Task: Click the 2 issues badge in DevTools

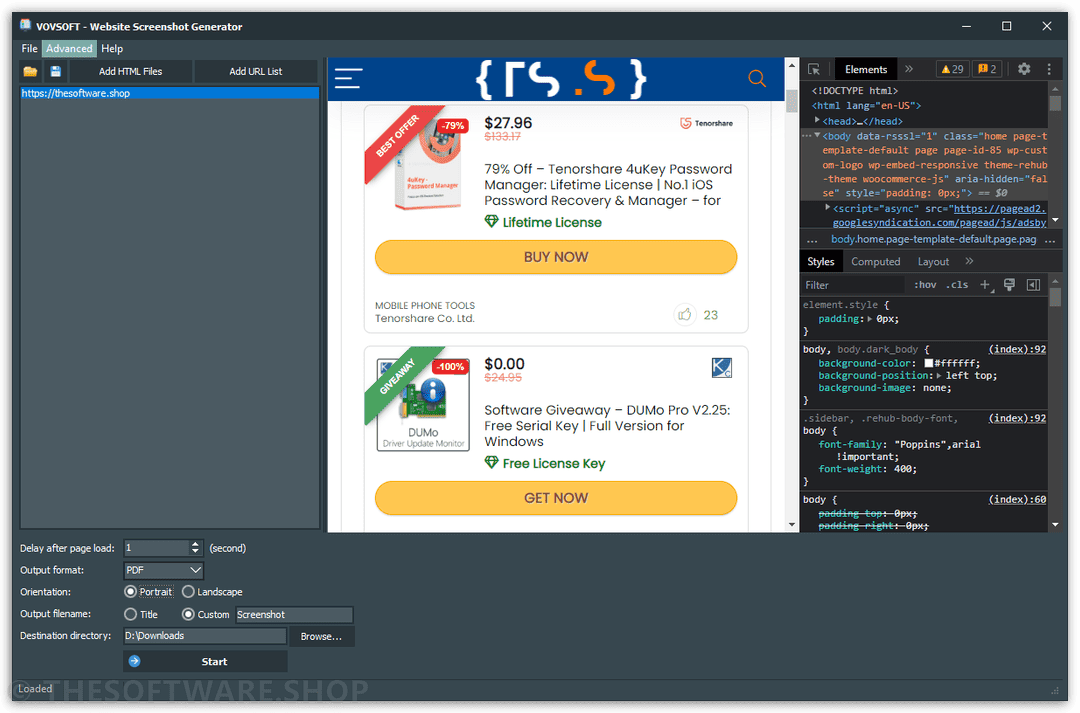Action: tap(987, 69)
